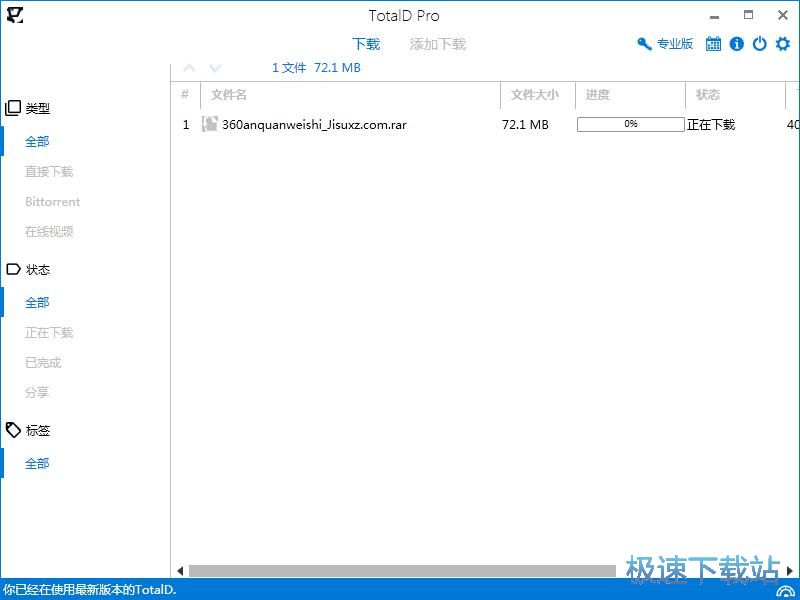
Task: Filter by 直接下载 type
Action: (49, 171)
